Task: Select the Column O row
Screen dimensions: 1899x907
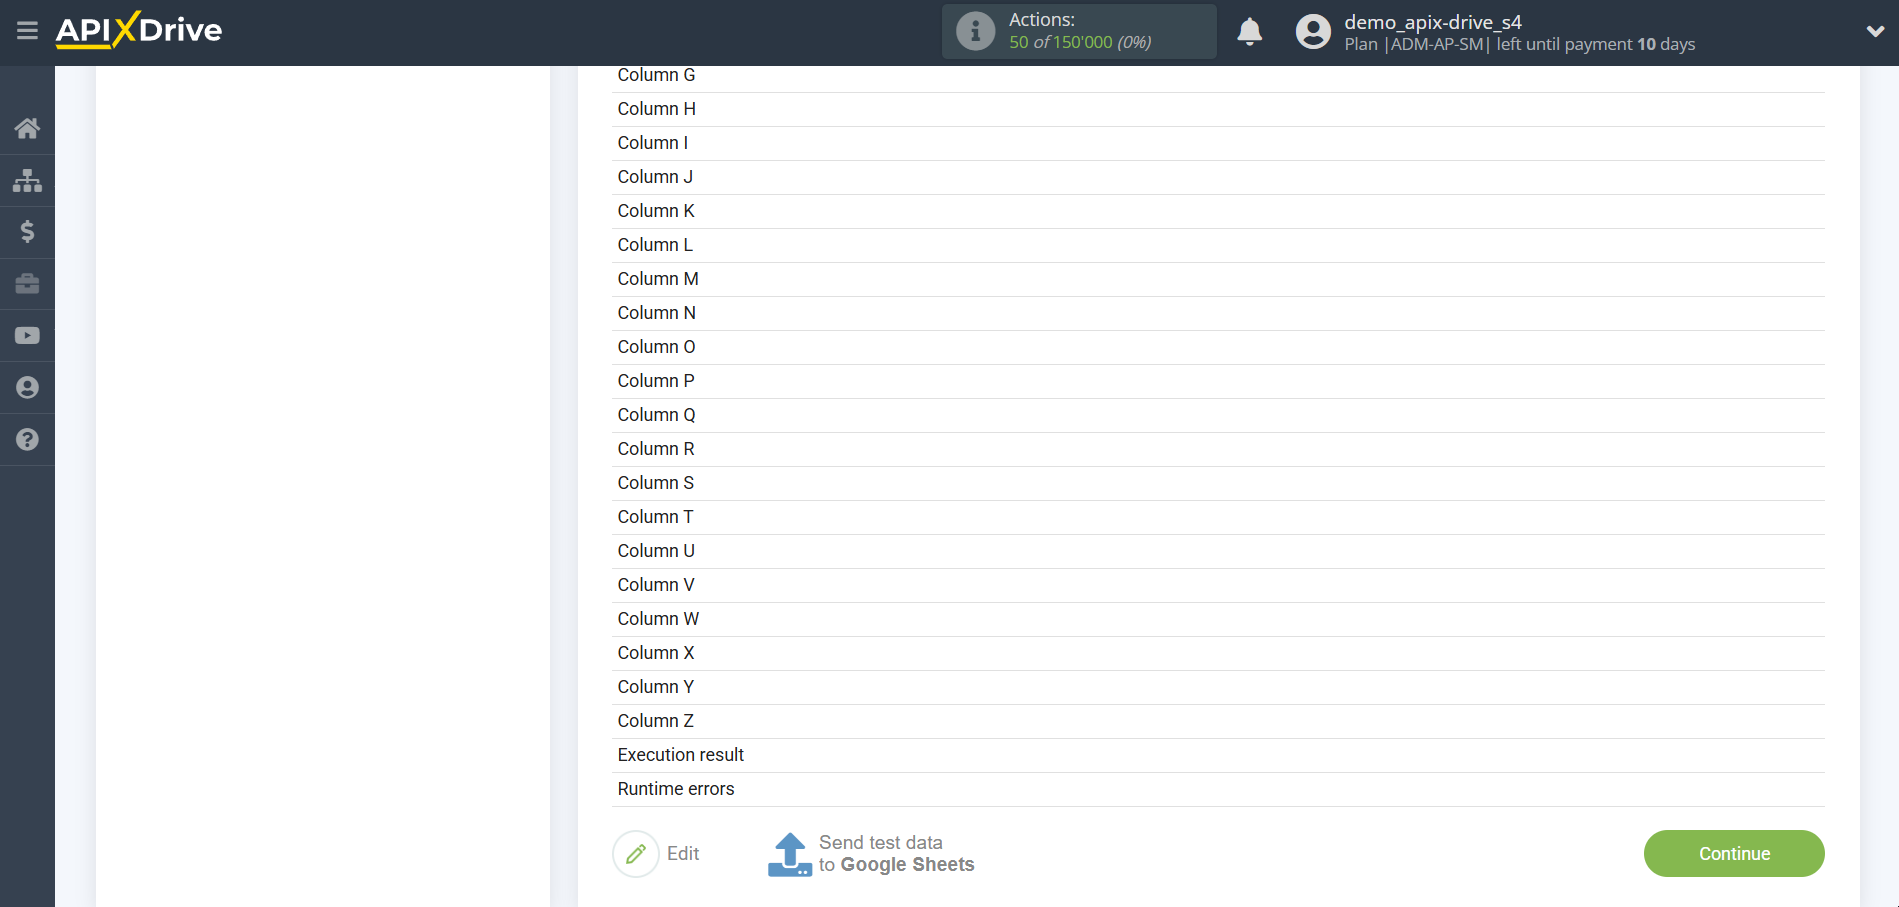Action: click(1218, 347)
